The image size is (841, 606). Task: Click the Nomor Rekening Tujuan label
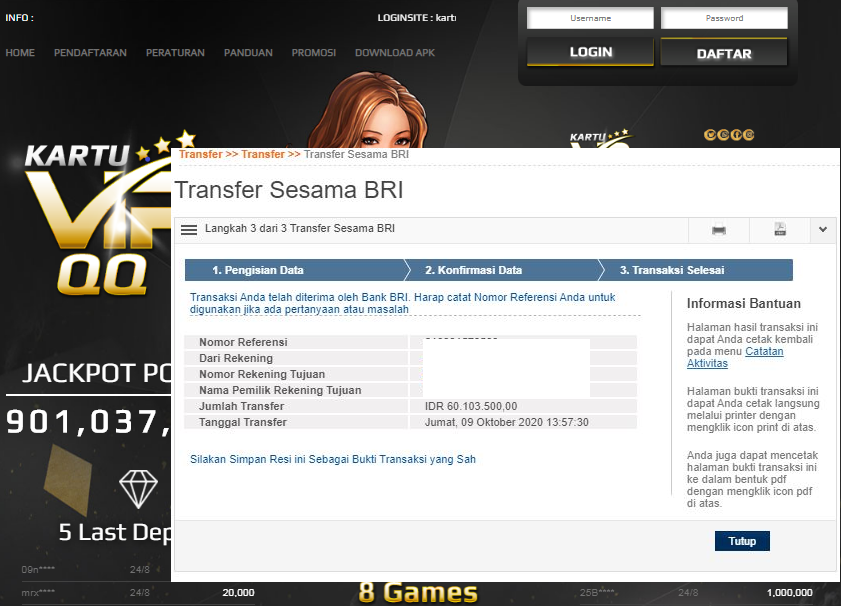pyautogui.click(x=262, y=374)
